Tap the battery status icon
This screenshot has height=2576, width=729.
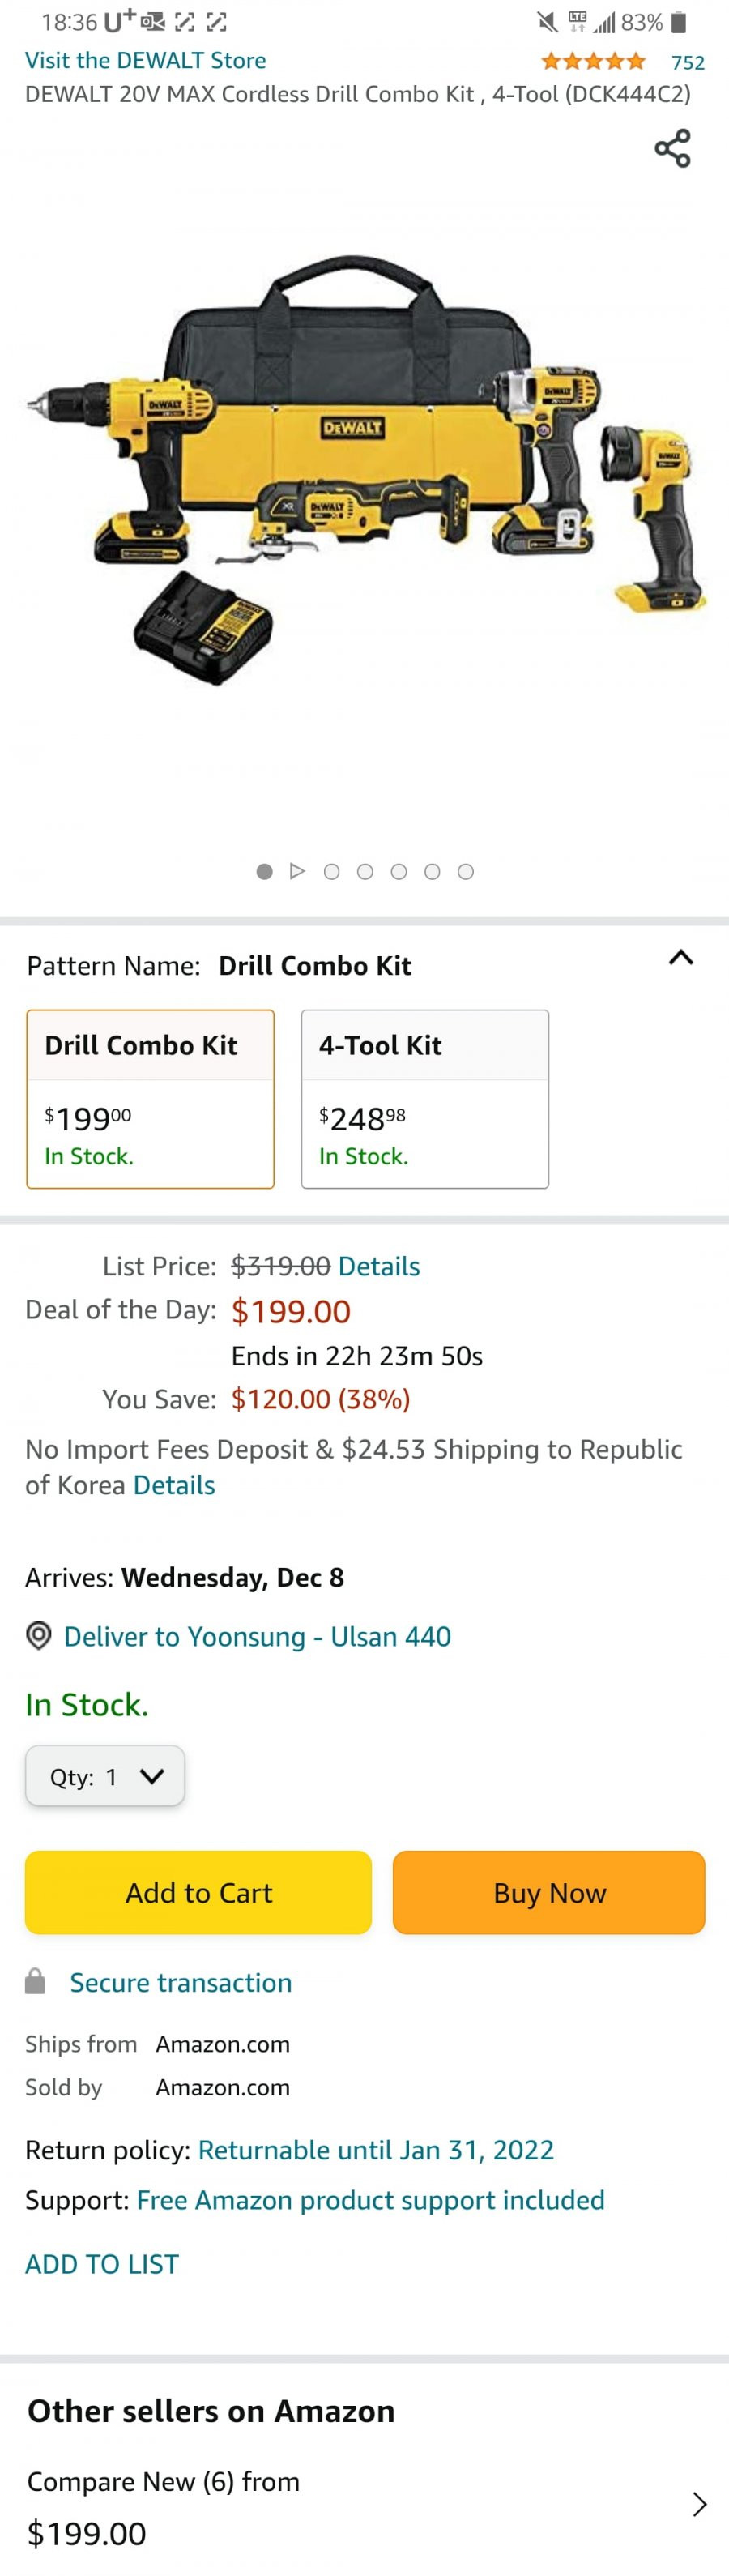(679, 22)
